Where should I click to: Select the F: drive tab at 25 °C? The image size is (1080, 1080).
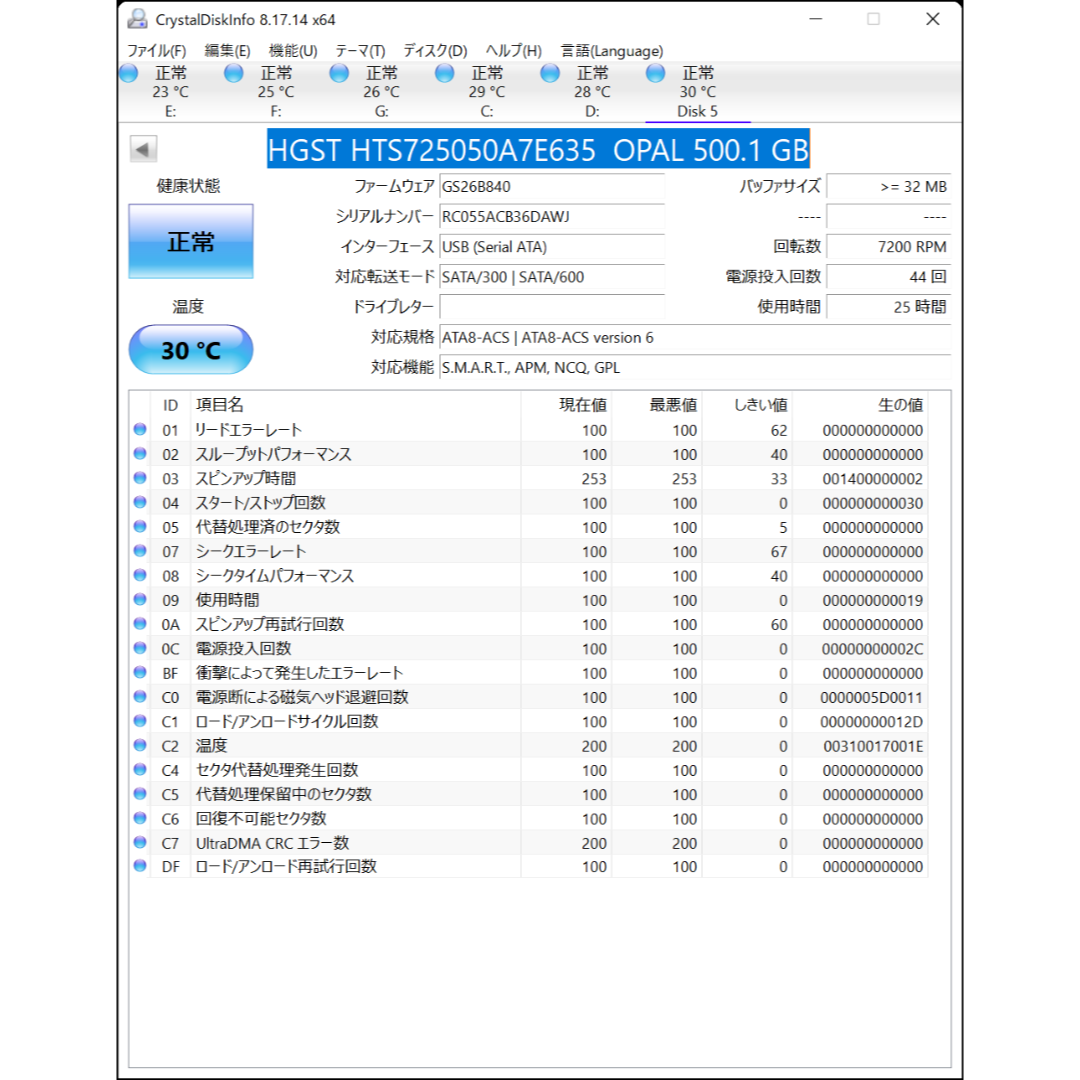click(276, 92)
